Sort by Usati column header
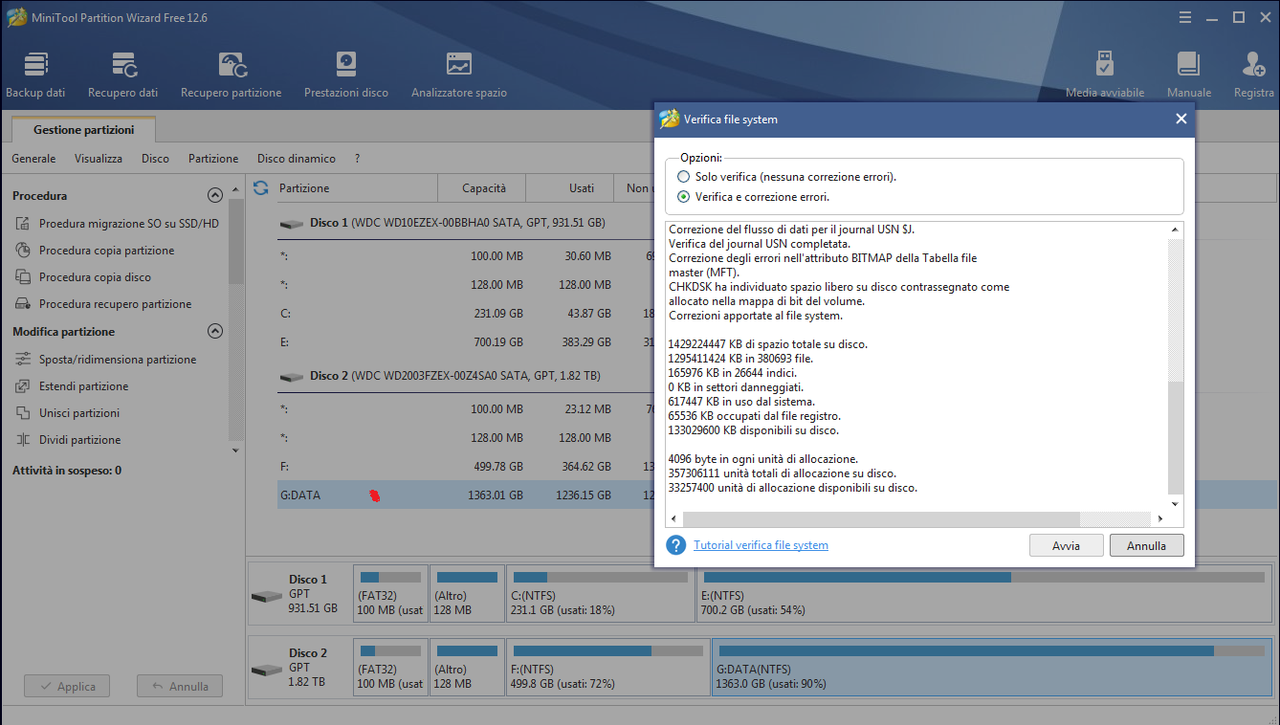Image resolution: width=1280 pixels, height=725 pixels. pyautogui.click(x=571, y=188)
